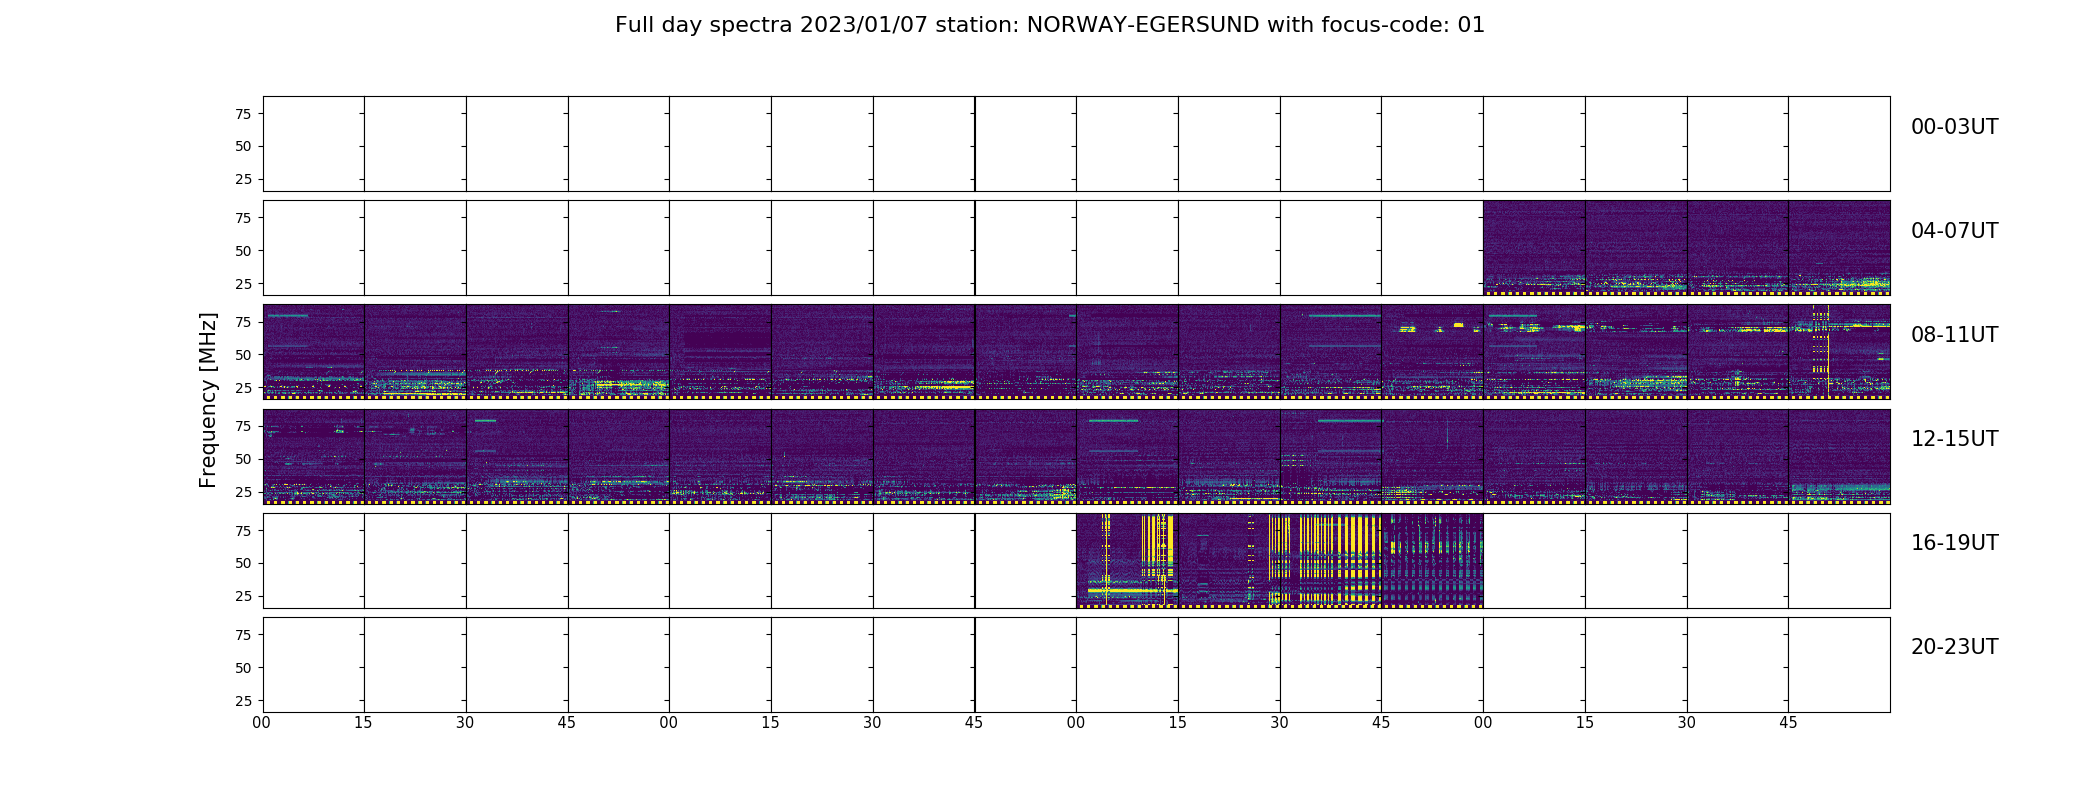This screenshot has width=2100, height=800.
Task: Click the spectrogram data block in 04-07UT row
Action: tap(1686, 248)
